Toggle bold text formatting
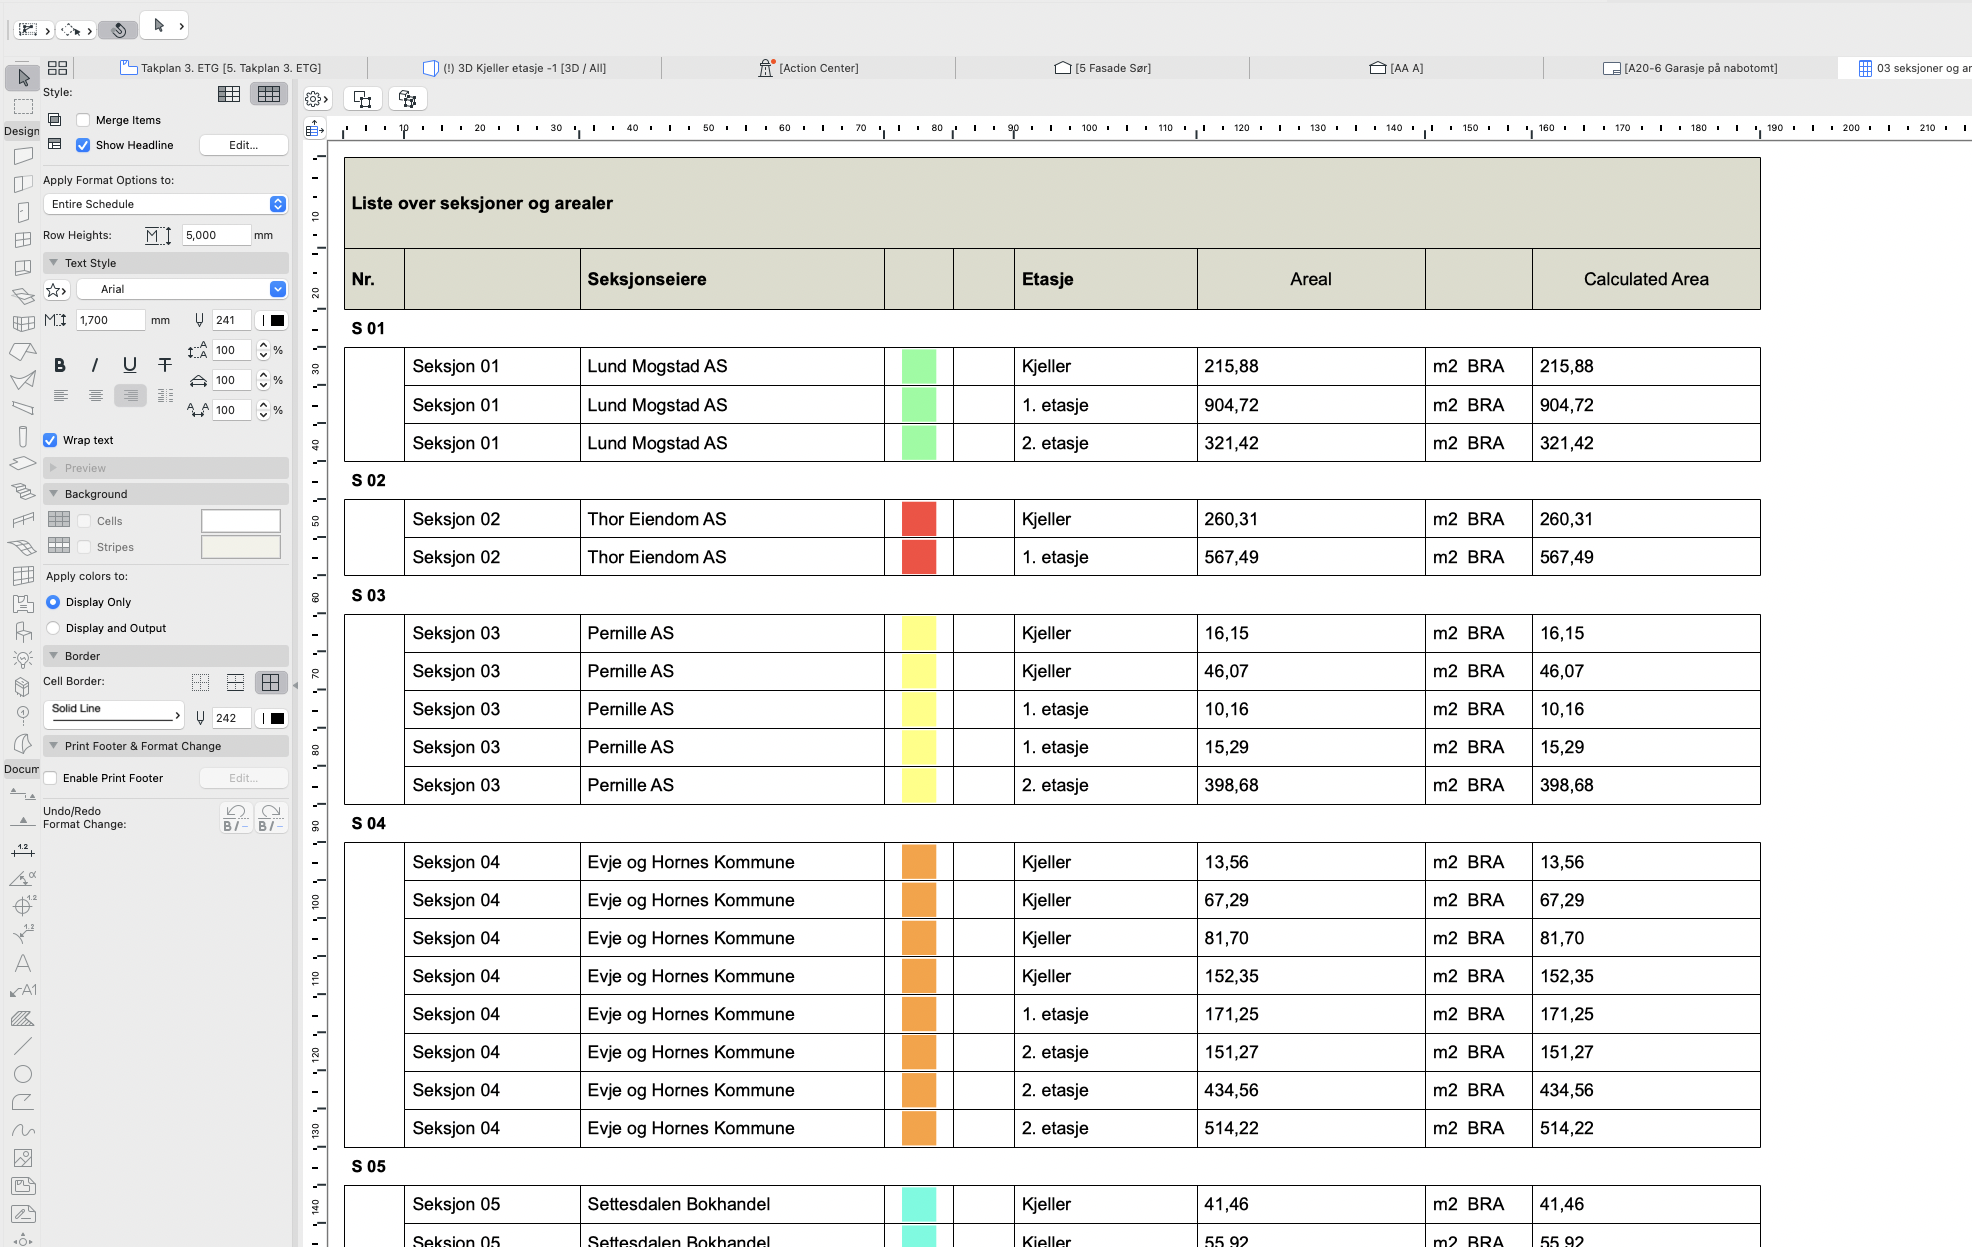 [60, 366]
